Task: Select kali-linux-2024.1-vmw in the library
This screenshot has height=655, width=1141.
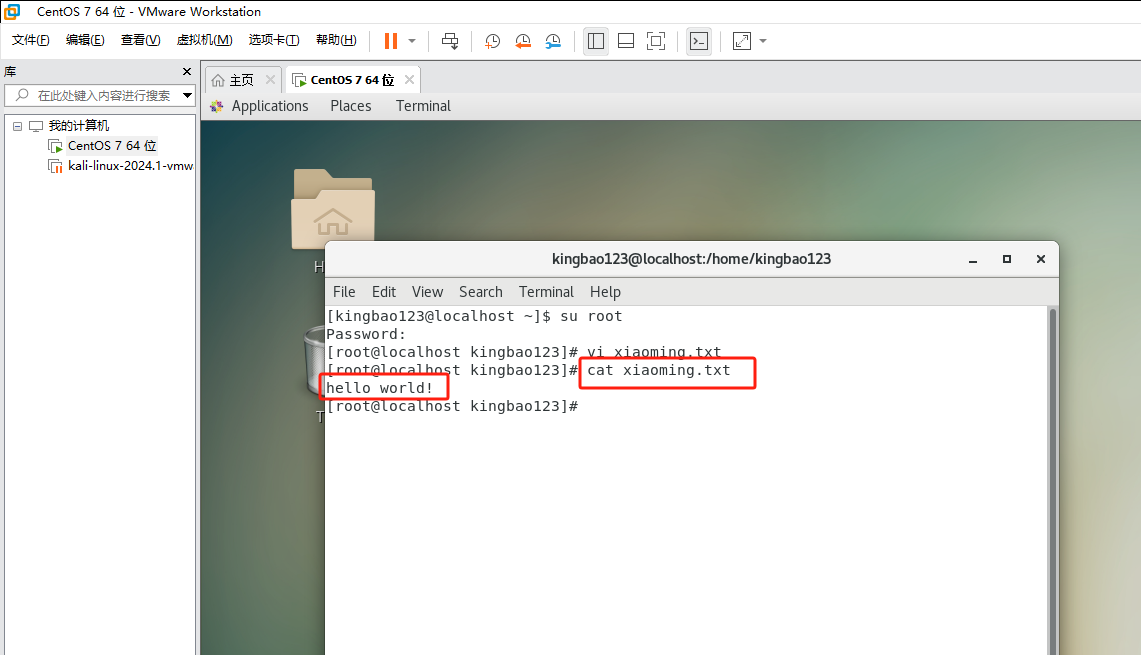Action: tap(130, 166)
